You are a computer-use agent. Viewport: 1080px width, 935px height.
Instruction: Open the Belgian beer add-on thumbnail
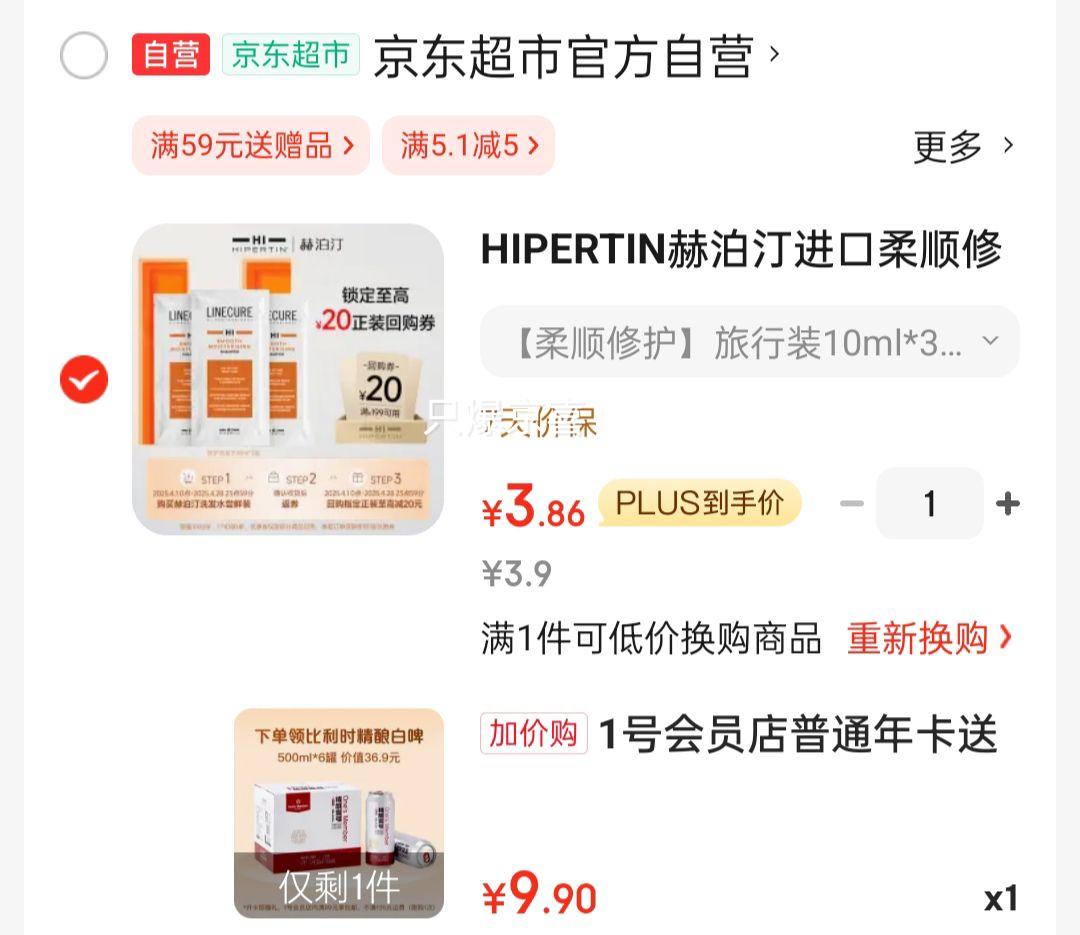339,813
